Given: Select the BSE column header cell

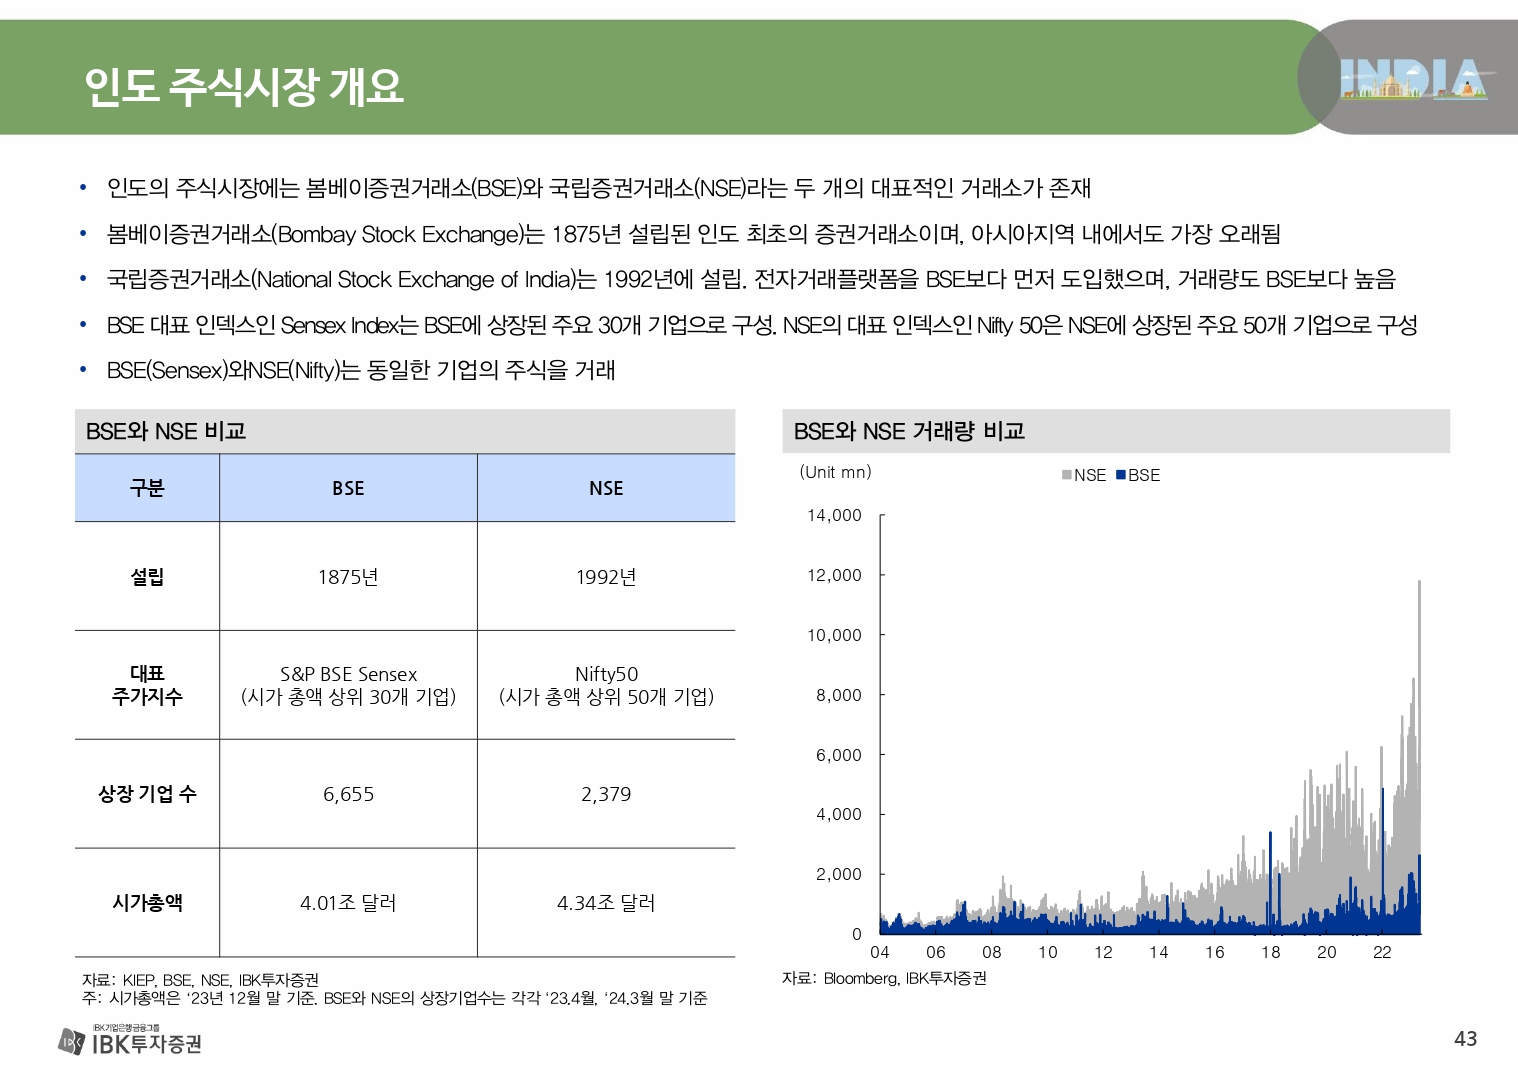Looking at the screenshot, I should tap(348, 488).
